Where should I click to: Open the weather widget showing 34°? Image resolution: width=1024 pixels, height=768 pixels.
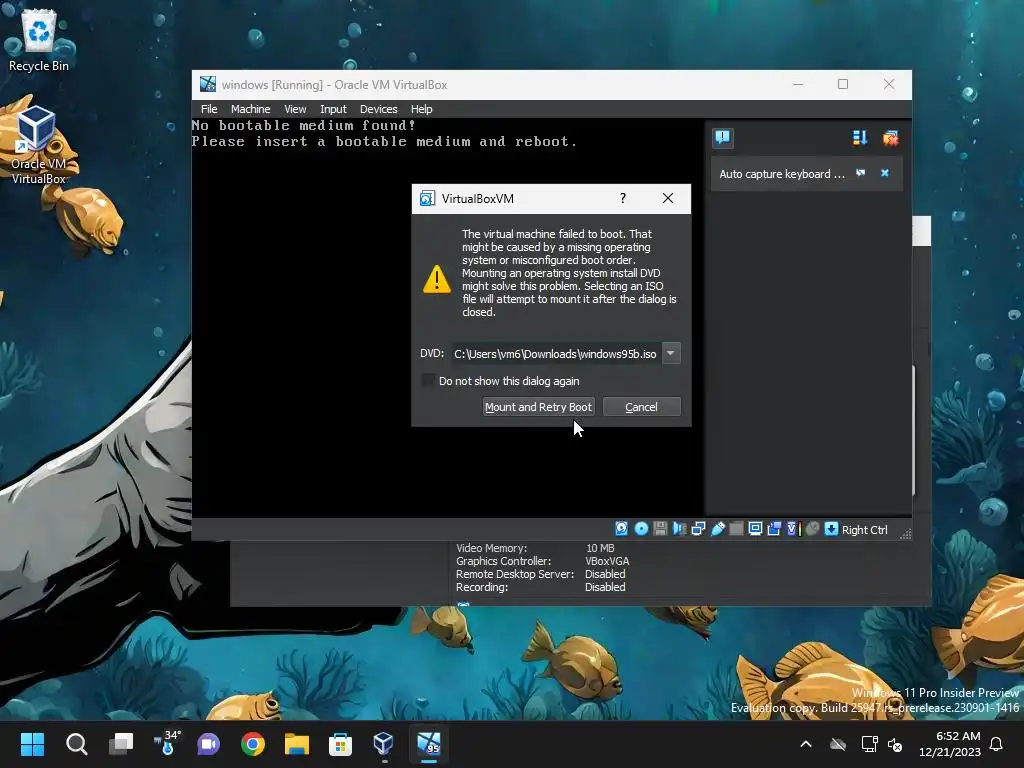tap(166, 744)
